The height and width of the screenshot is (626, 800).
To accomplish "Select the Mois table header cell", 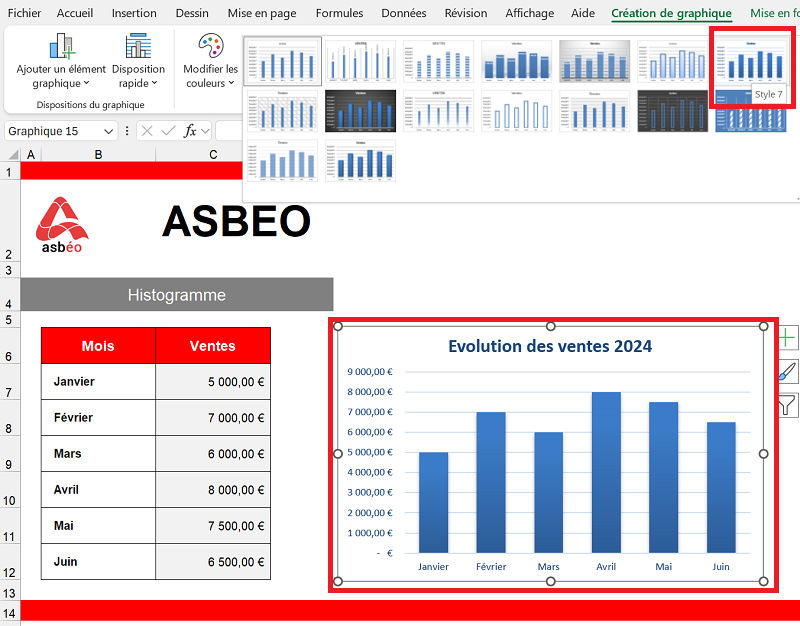I will [x=98, y=346].
